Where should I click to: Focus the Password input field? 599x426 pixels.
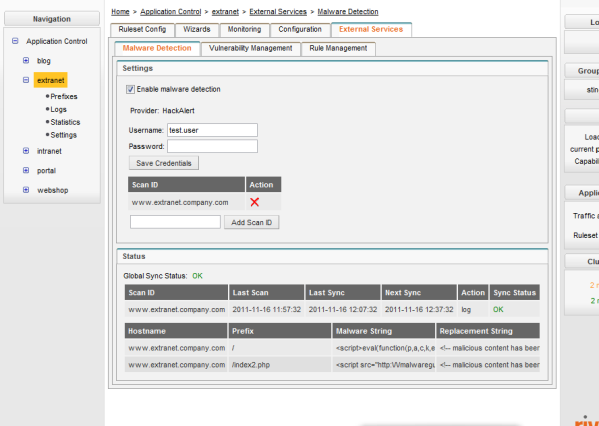(212, 146)
